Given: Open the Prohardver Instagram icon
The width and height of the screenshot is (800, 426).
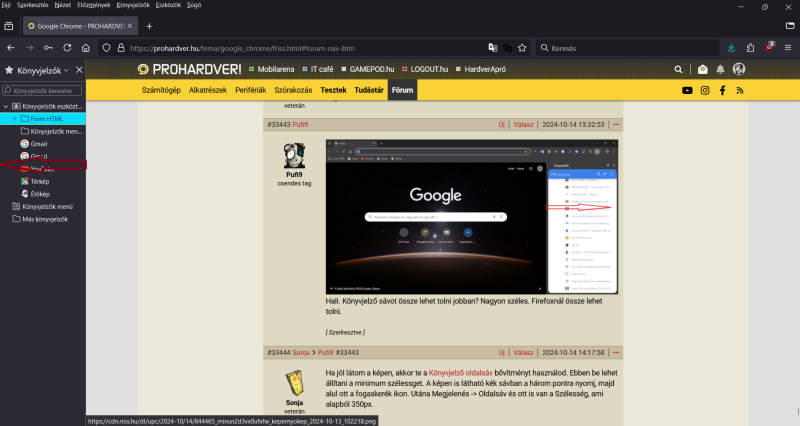Looking at the screenshot, I should [705, 90].
